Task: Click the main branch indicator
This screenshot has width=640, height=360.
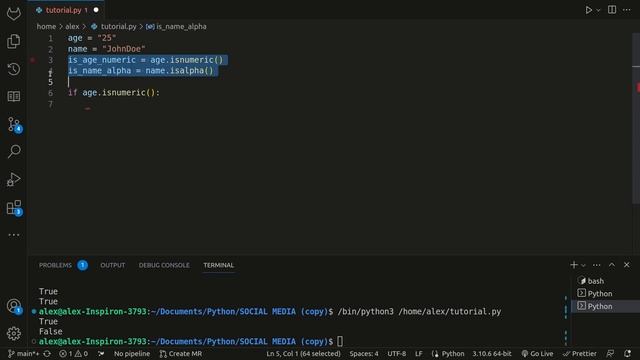Action: (23, 353)
